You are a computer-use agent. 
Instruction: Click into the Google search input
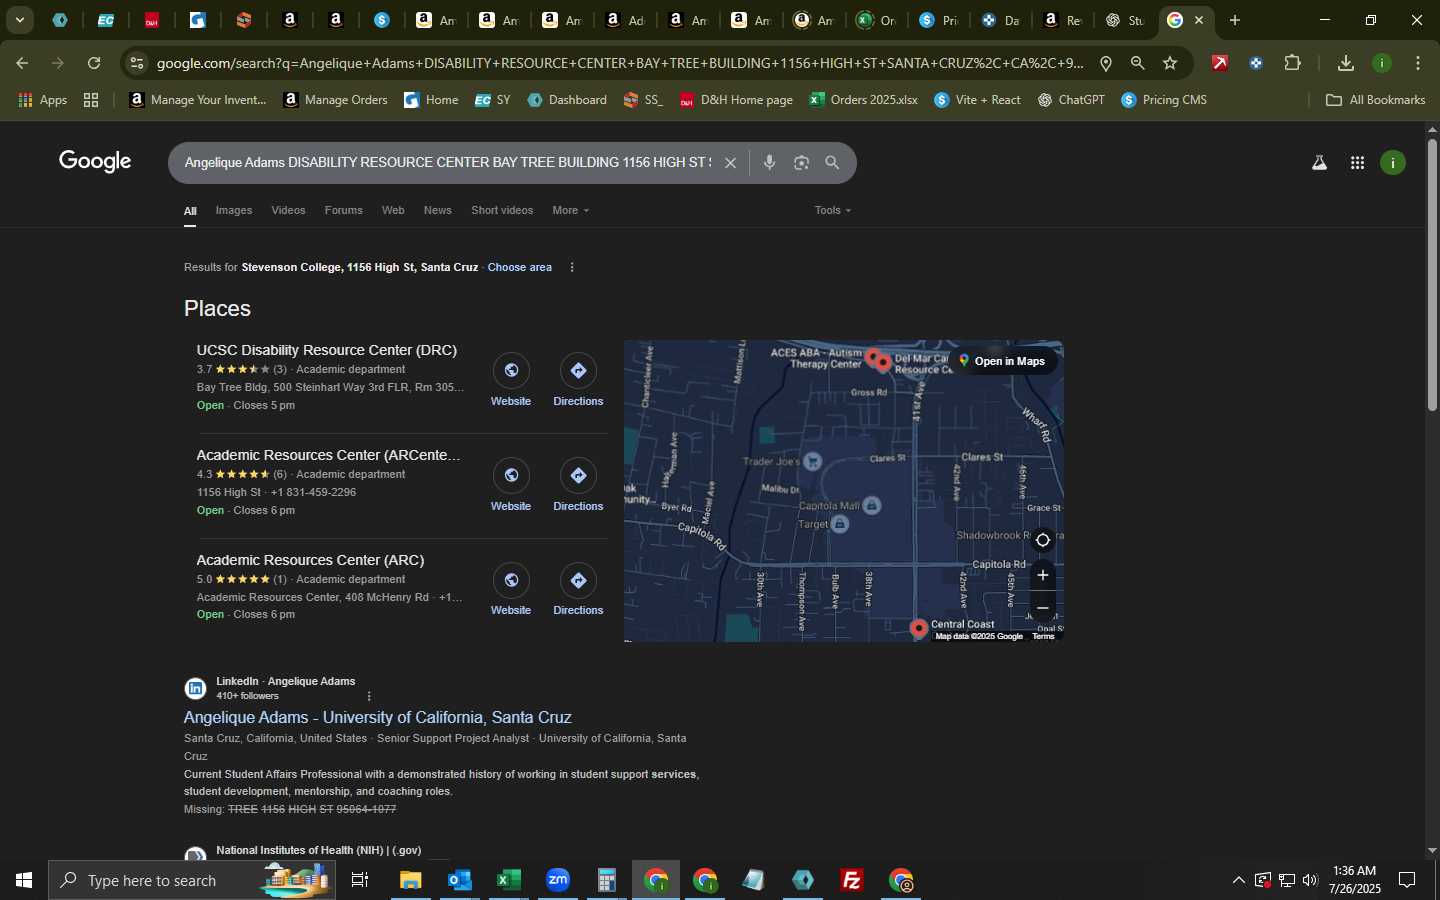pyautogui.click(x=447, y=162)
